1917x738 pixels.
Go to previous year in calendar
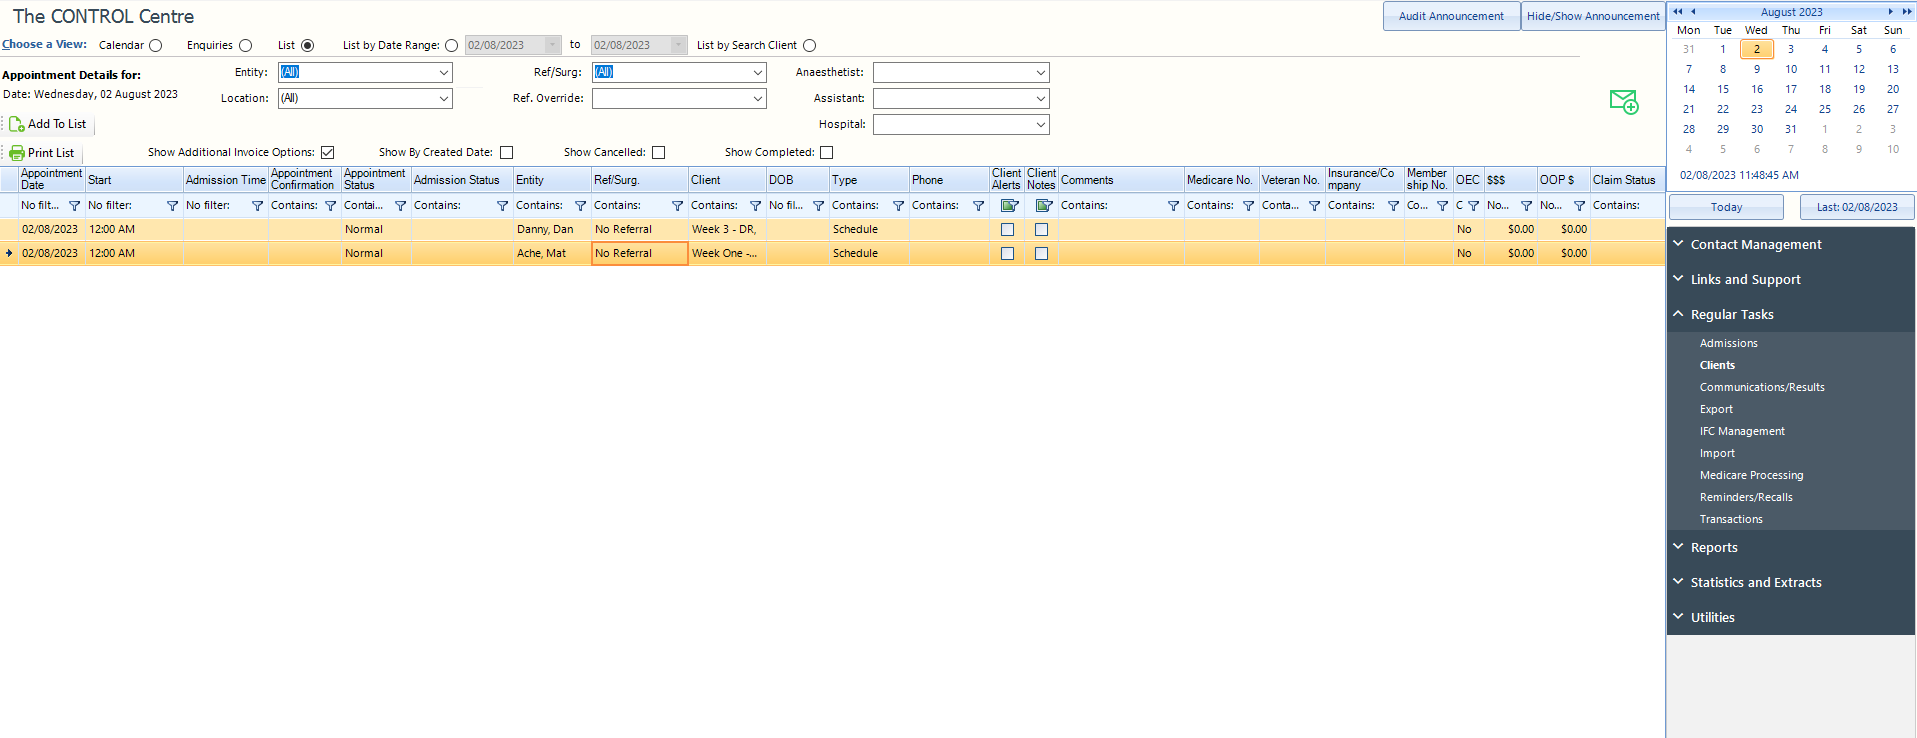coord(1678,12)
